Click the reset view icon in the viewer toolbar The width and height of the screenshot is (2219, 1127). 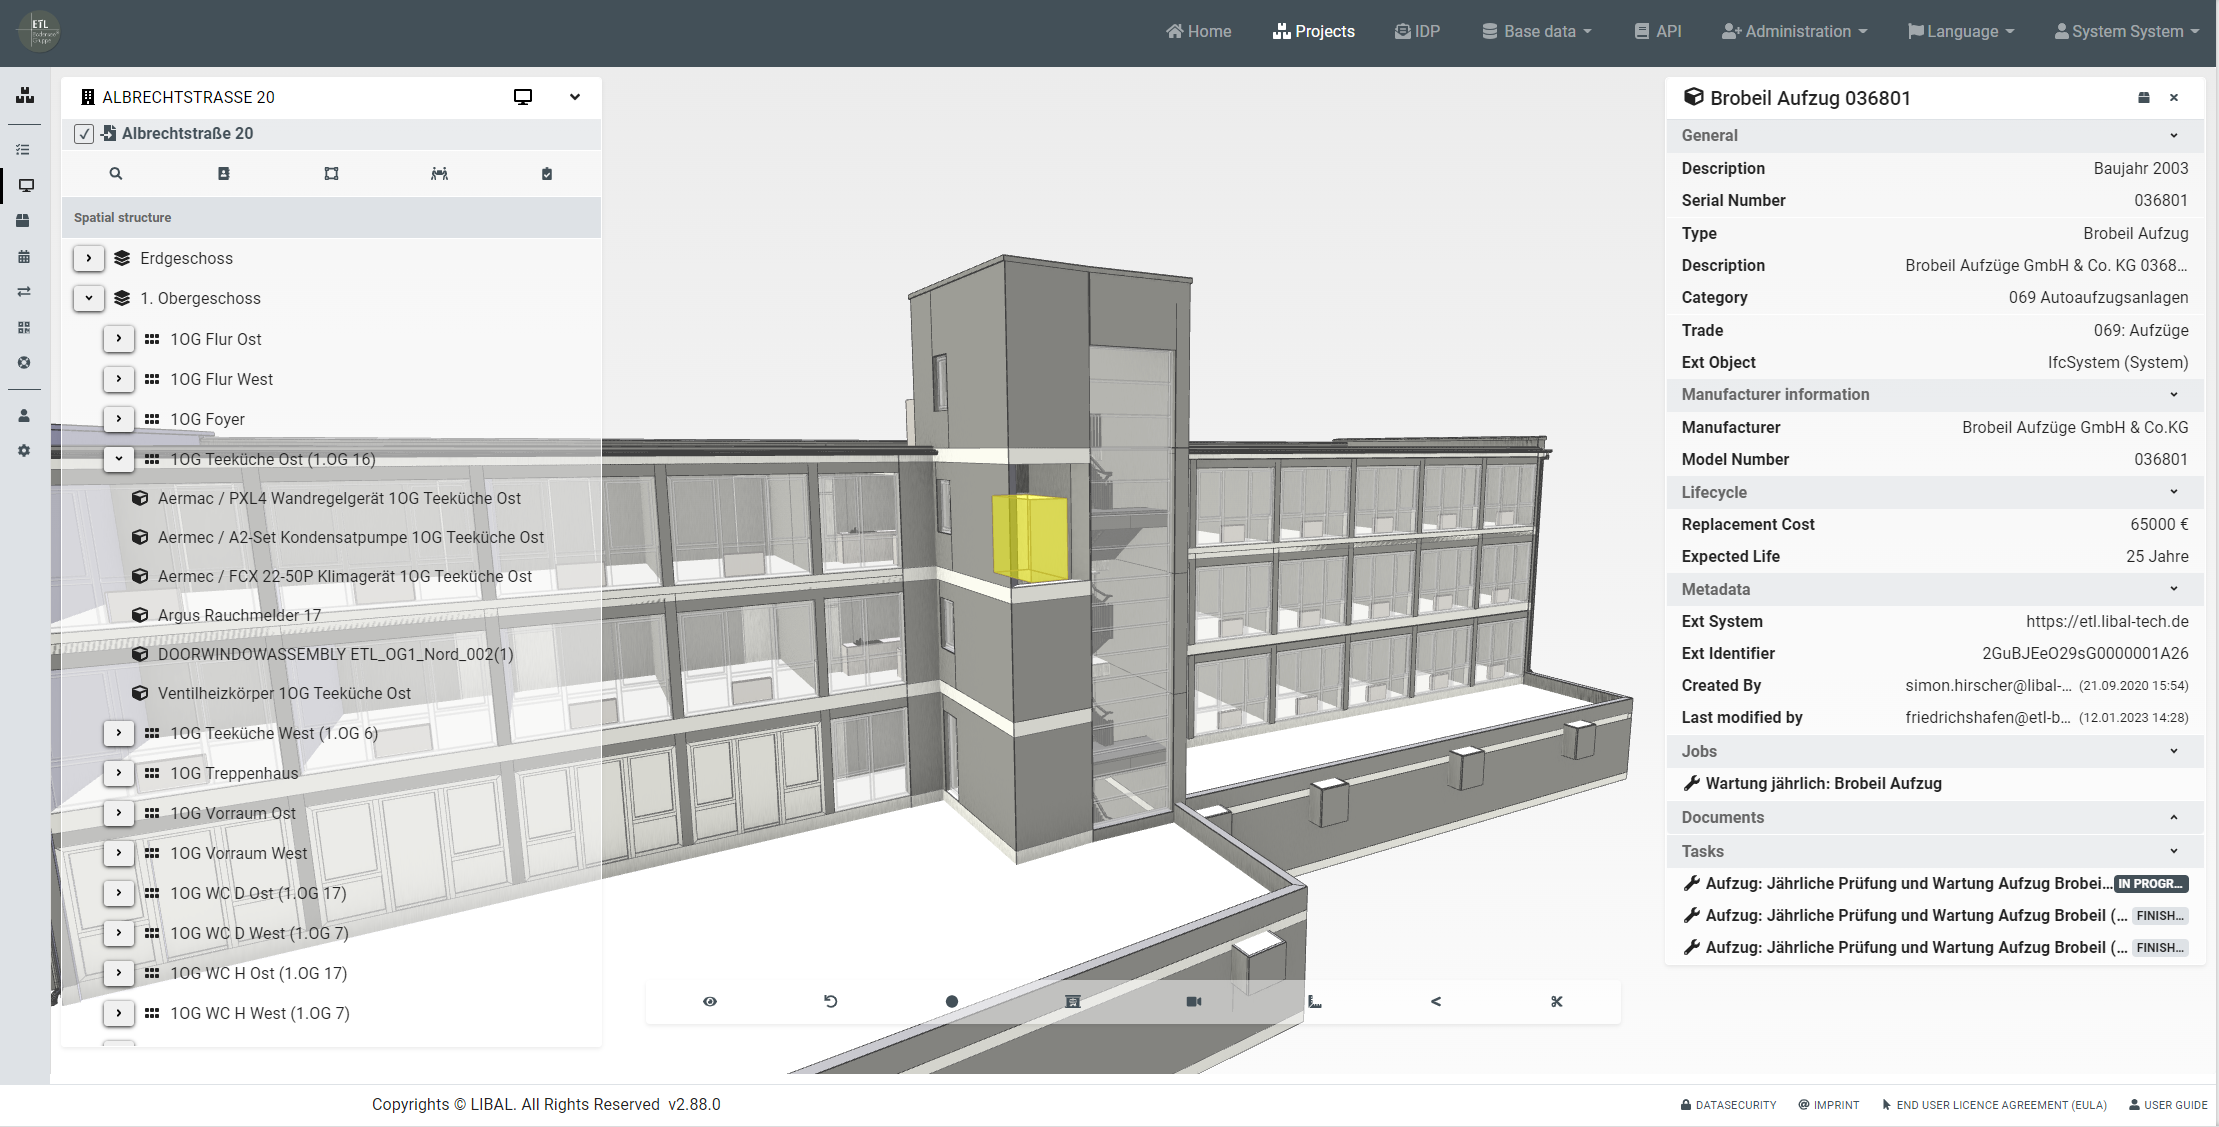[x=831, y=1001]
